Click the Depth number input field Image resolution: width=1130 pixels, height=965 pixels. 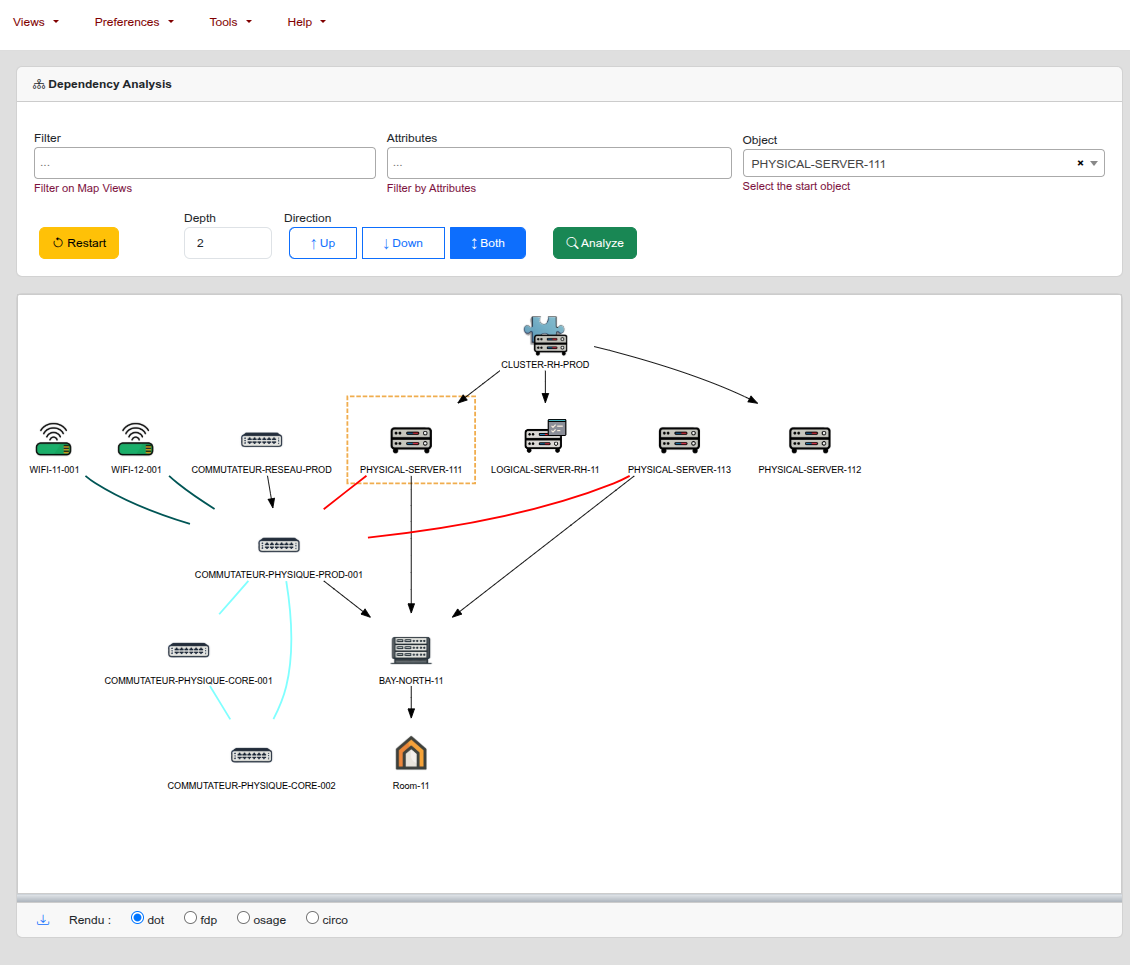227,243
